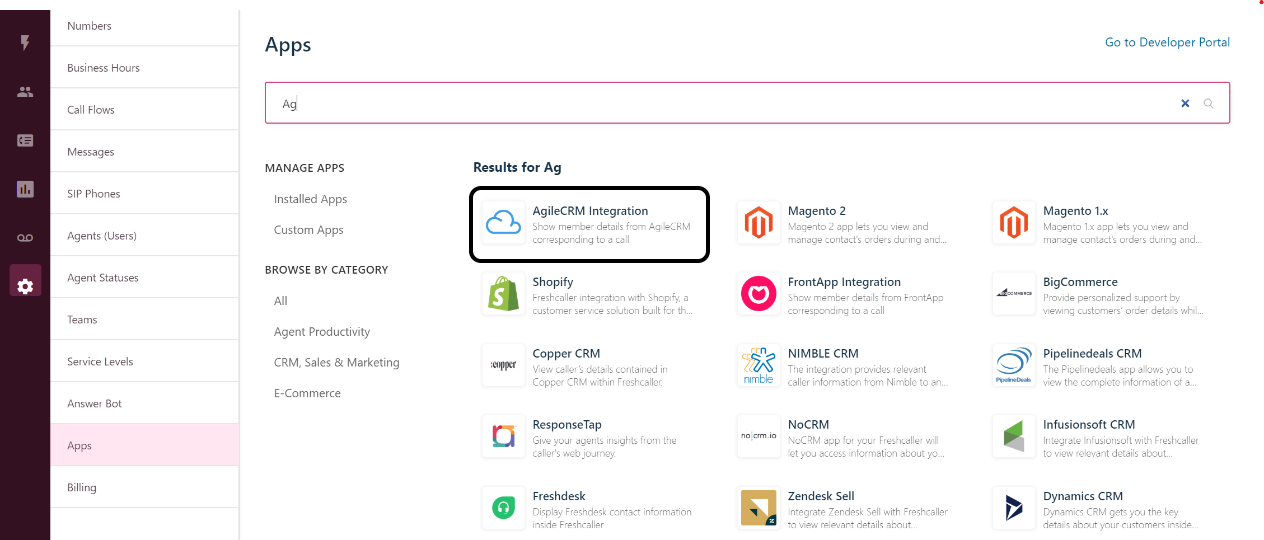
Task: Open the Zendesk Sell app title
Action: tap(821, 496)
